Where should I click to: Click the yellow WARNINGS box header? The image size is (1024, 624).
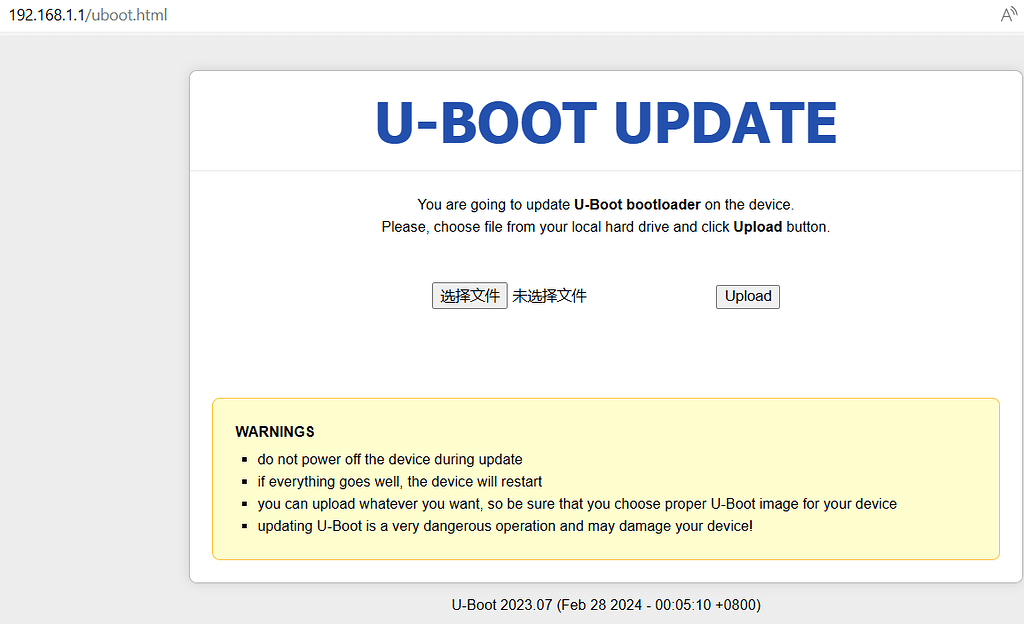point(275,431)
